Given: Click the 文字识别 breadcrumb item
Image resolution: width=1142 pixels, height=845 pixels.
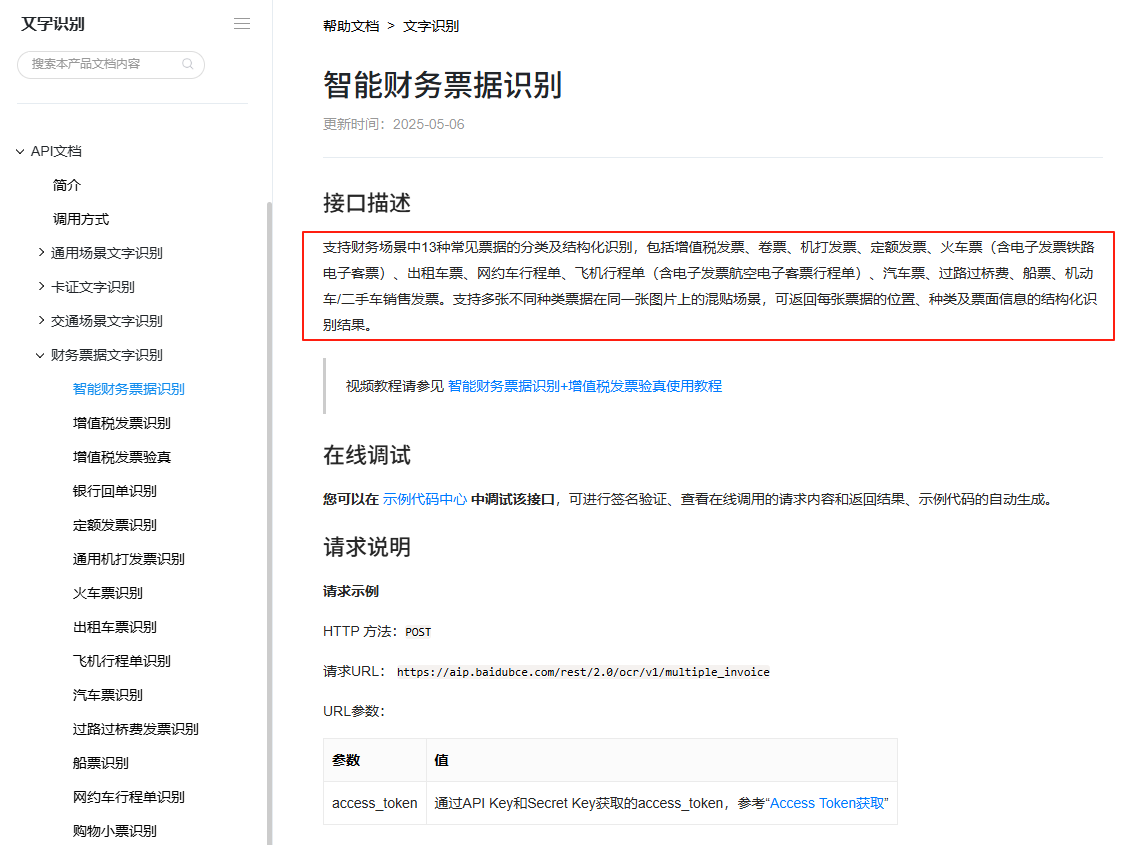Looking at the screenshot, I should pyautogui.click(x=431, y=26).
